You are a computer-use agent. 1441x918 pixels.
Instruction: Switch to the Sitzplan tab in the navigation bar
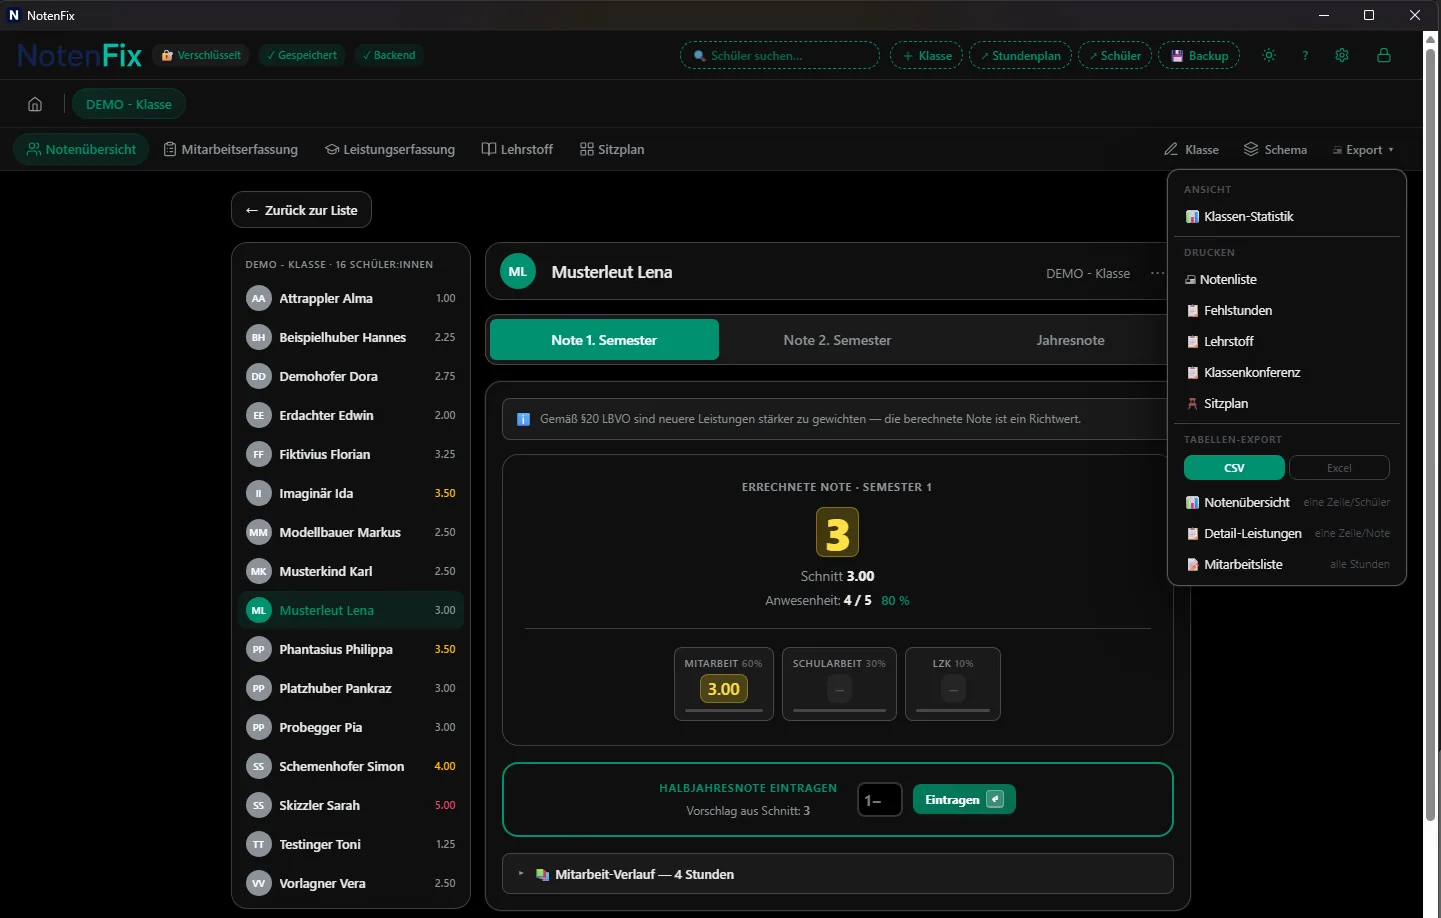612,149
